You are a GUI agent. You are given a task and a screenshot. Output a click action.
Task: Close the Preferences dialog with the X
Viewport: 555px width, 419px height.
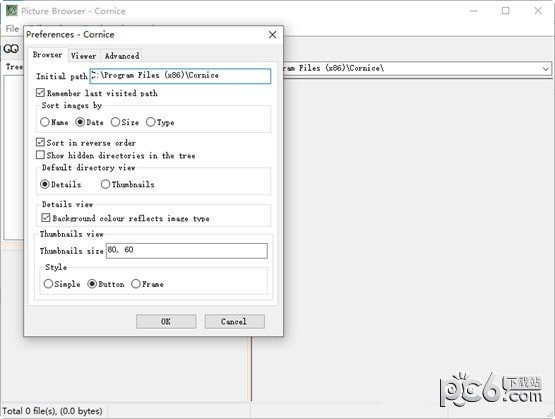(x=272, y=35)
